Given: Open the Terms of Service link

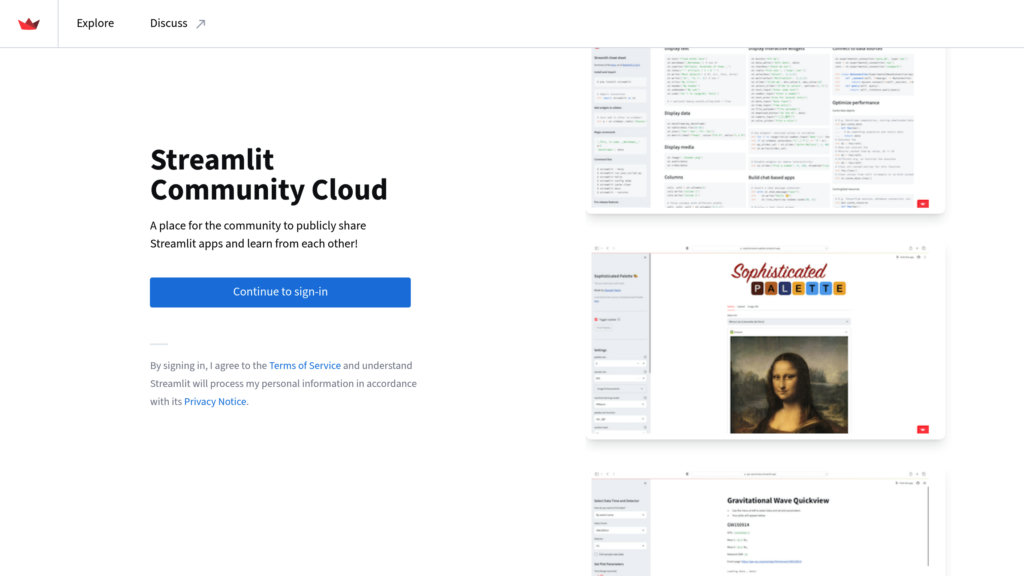Looking at the screenshot, I should 305,365.
